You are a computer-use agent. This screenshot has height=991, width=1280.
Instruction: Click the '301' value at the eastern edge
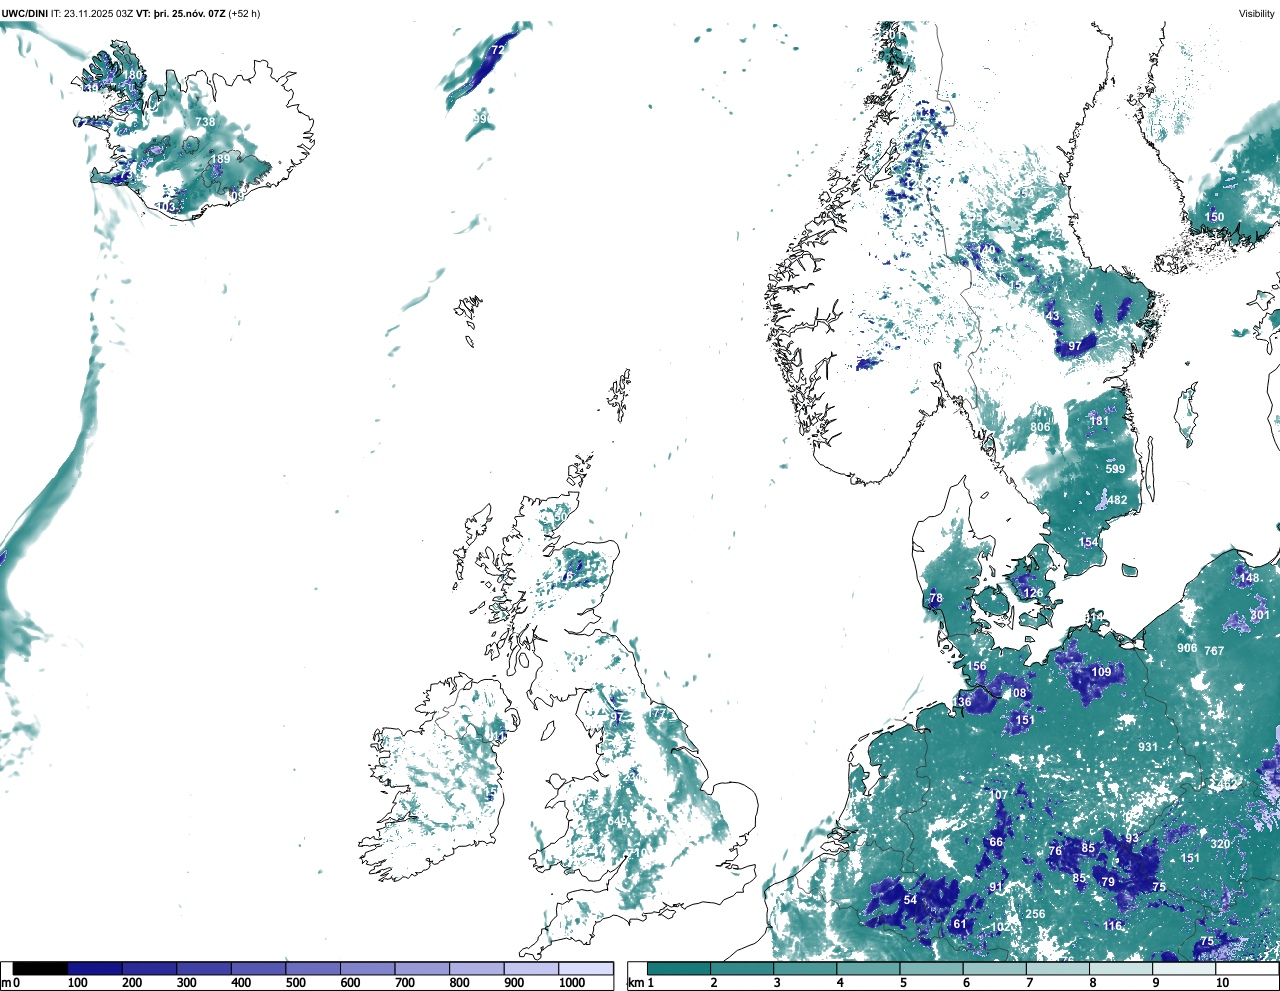[1260, 615]
